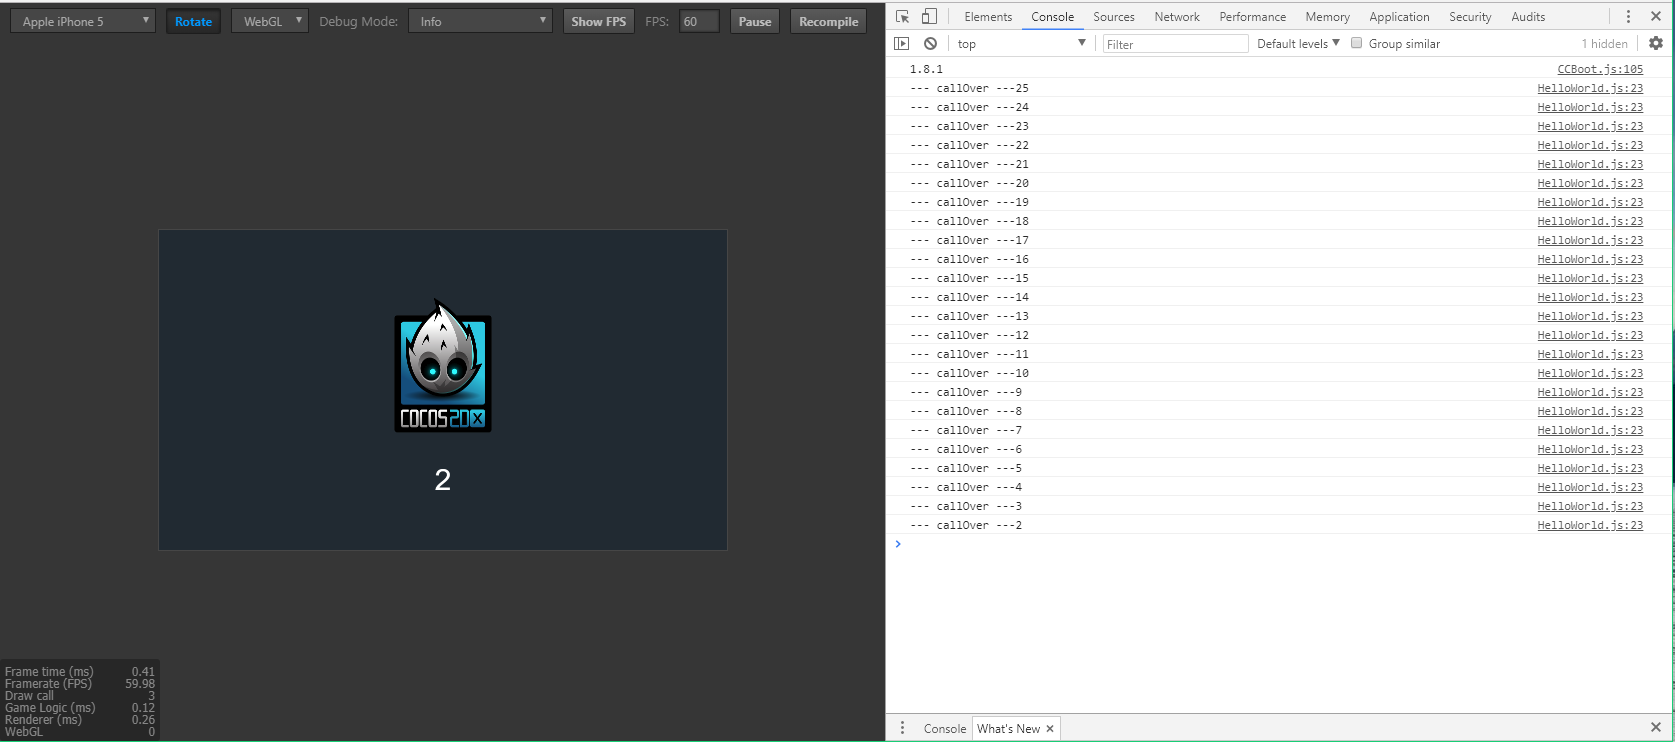Viewport: 1675px width, 742px height.
Task: Open the DevTools three-dot menu
Action: pos(1628,17)
